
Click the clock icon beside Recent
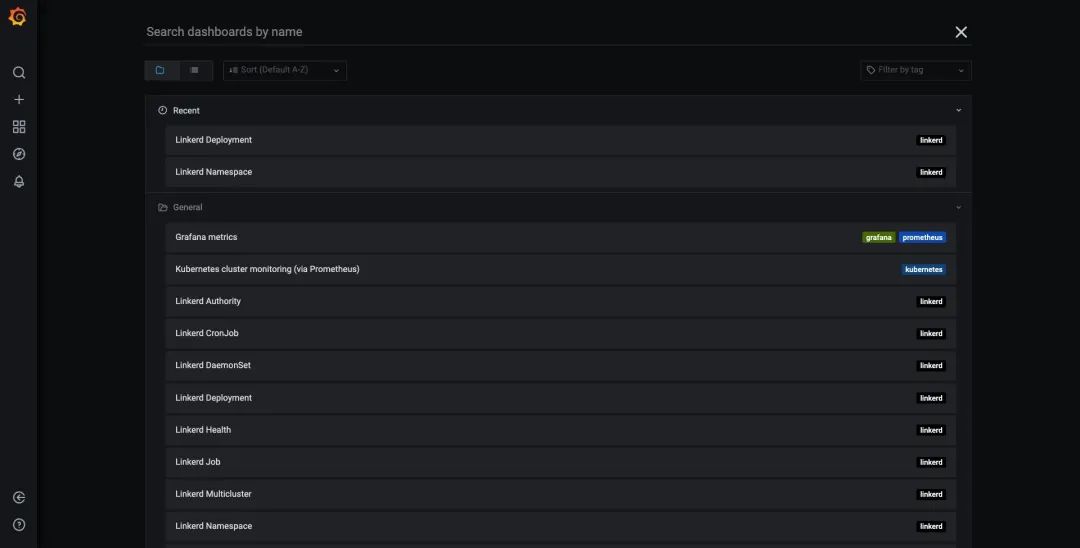(x=163, y=110)
